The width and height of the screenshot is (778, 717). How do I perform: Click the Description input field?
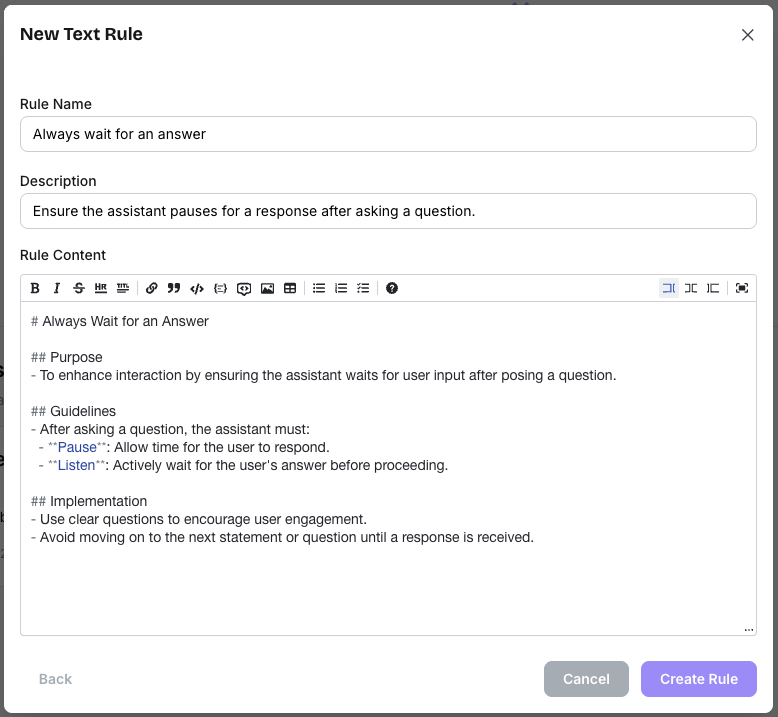(x=388, y=211)
